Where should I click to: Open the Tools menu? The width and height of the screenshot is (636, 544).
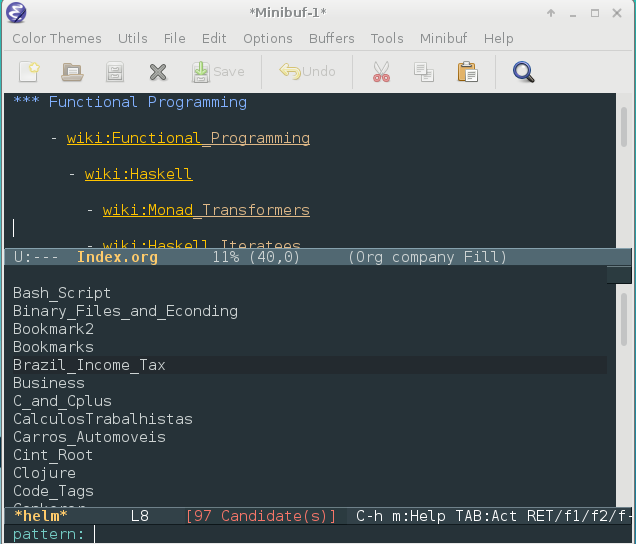click(387, 39)
